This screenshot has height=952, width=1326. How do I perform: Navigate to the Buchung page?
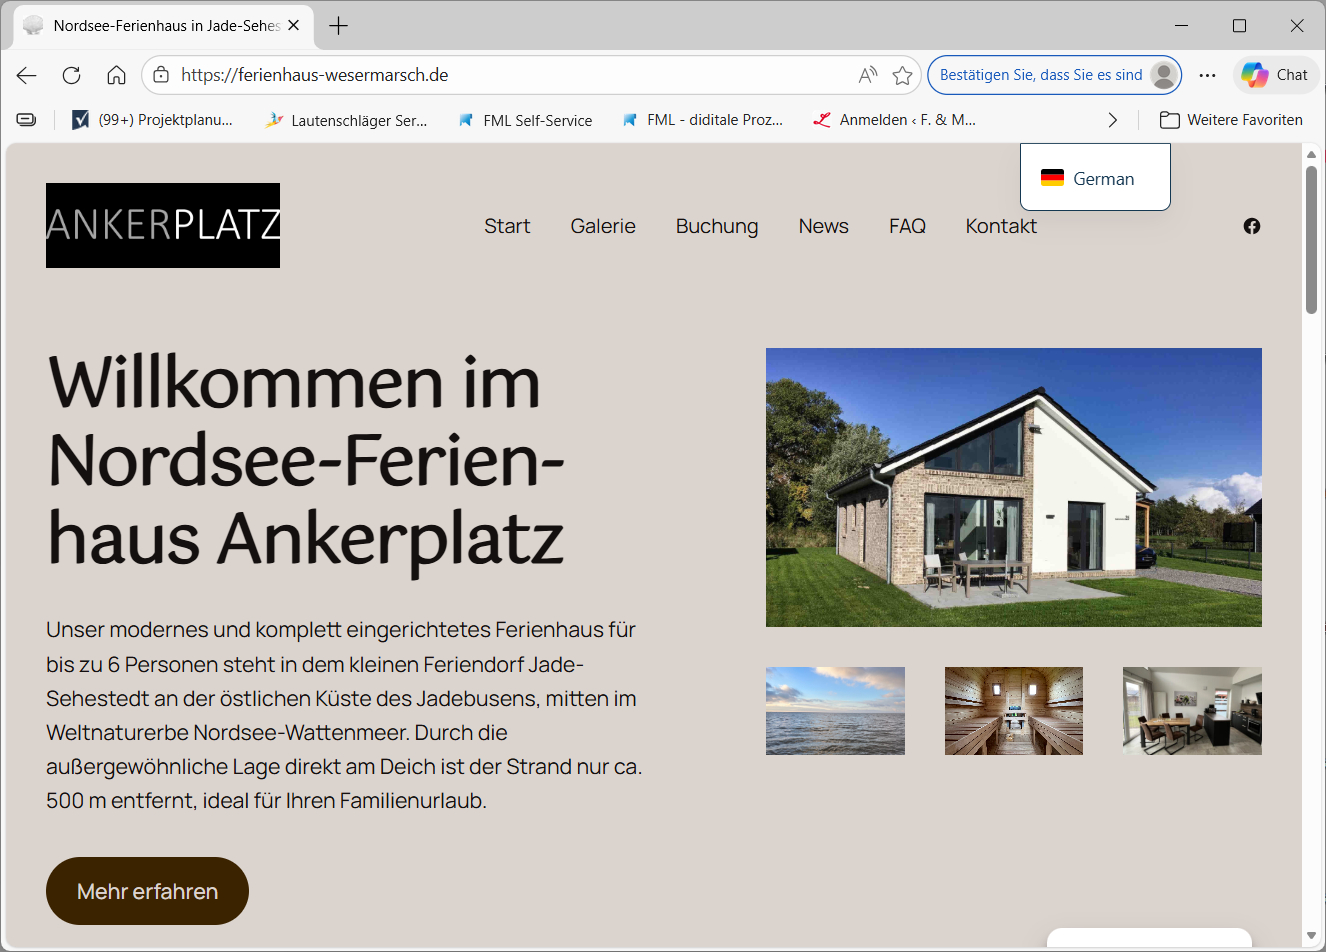tap(716, 226)
